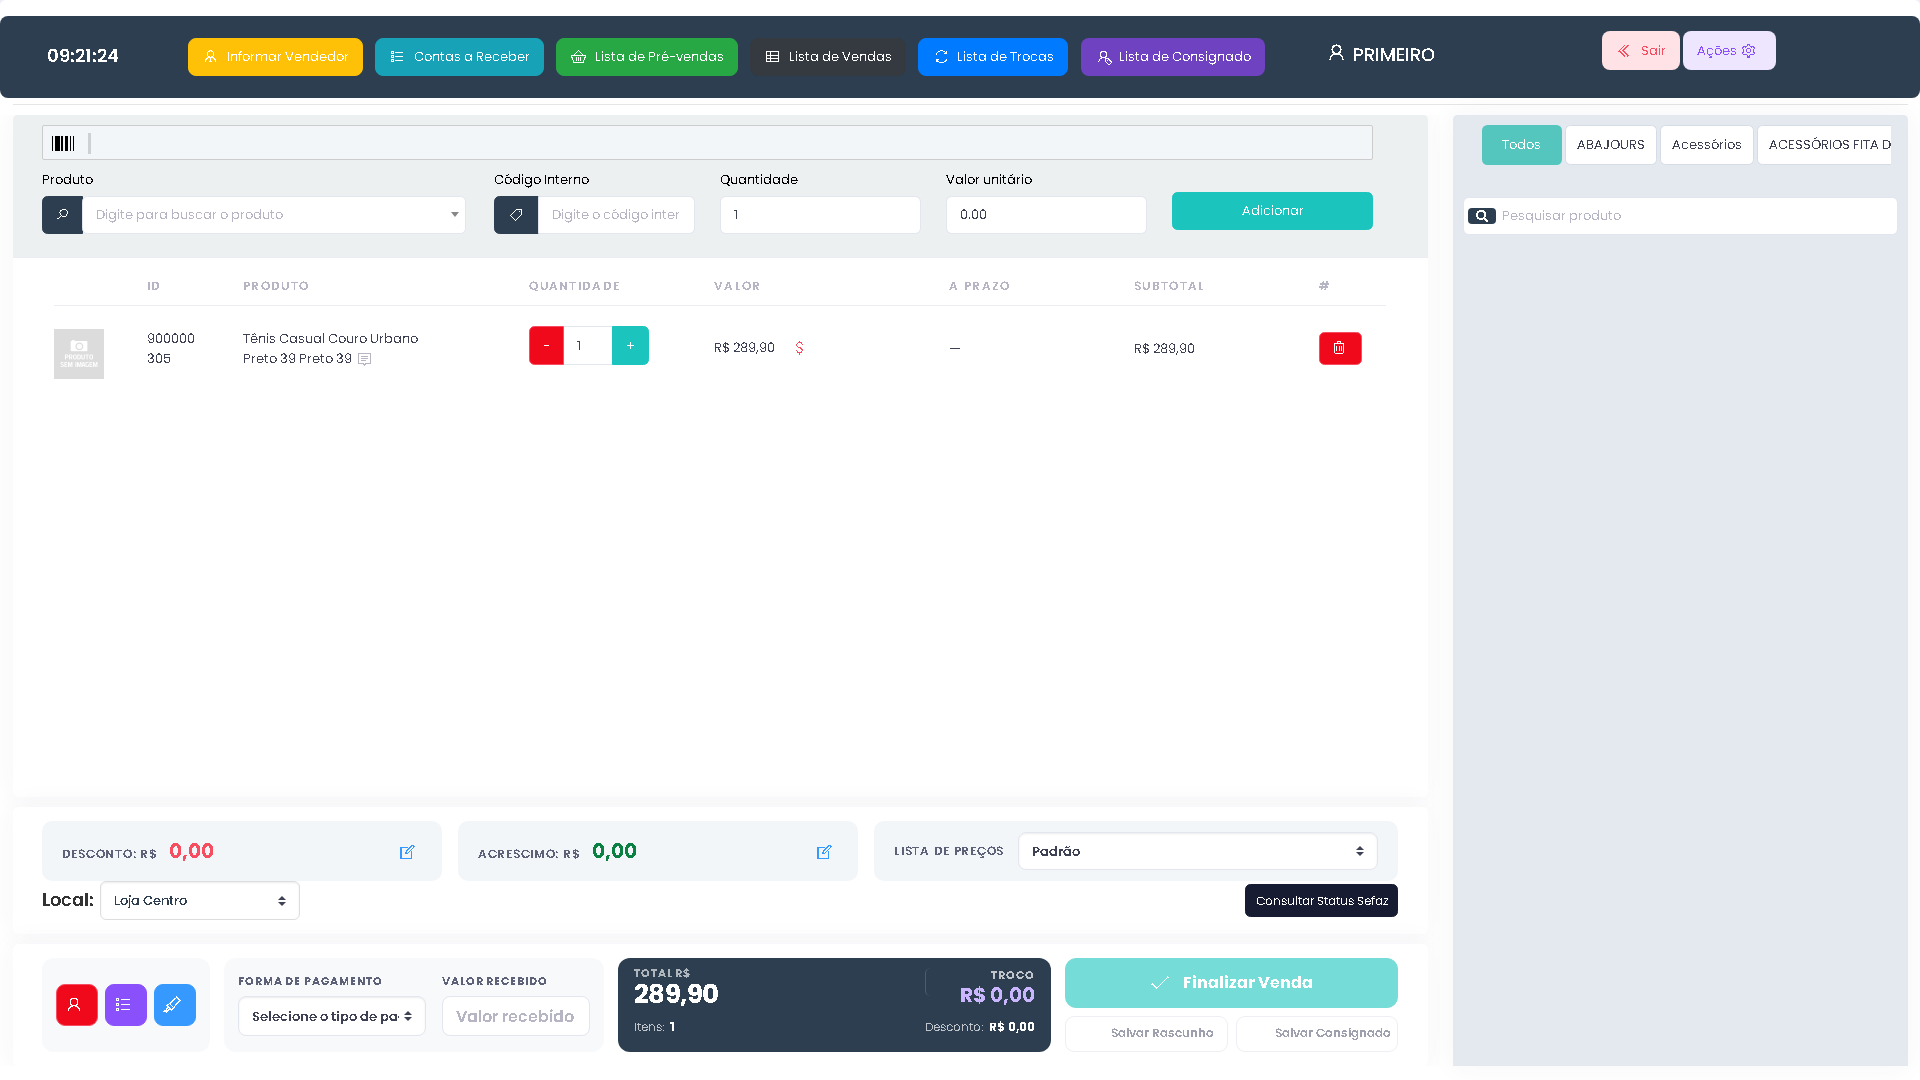Click the purple list icon button
This screenshot has width=1920, height=1080.
(126, 1005)
